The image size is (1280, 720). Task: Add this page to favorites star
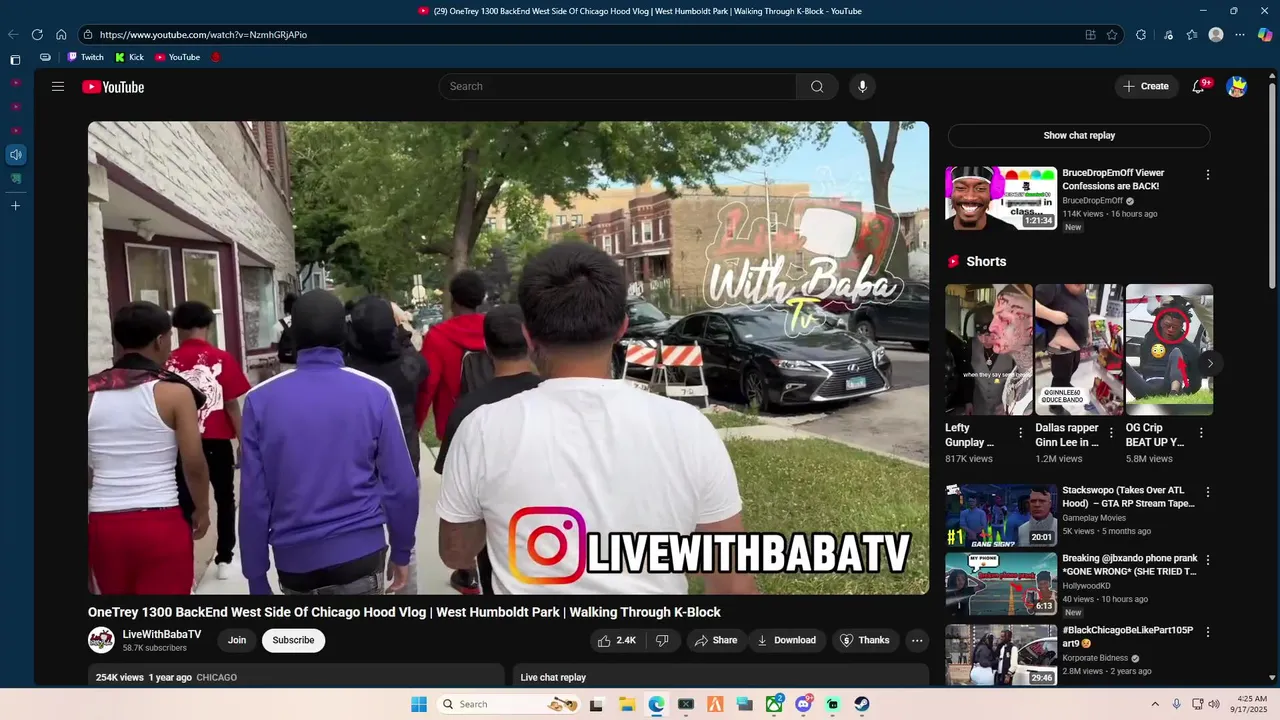[x=1112, y=35]
